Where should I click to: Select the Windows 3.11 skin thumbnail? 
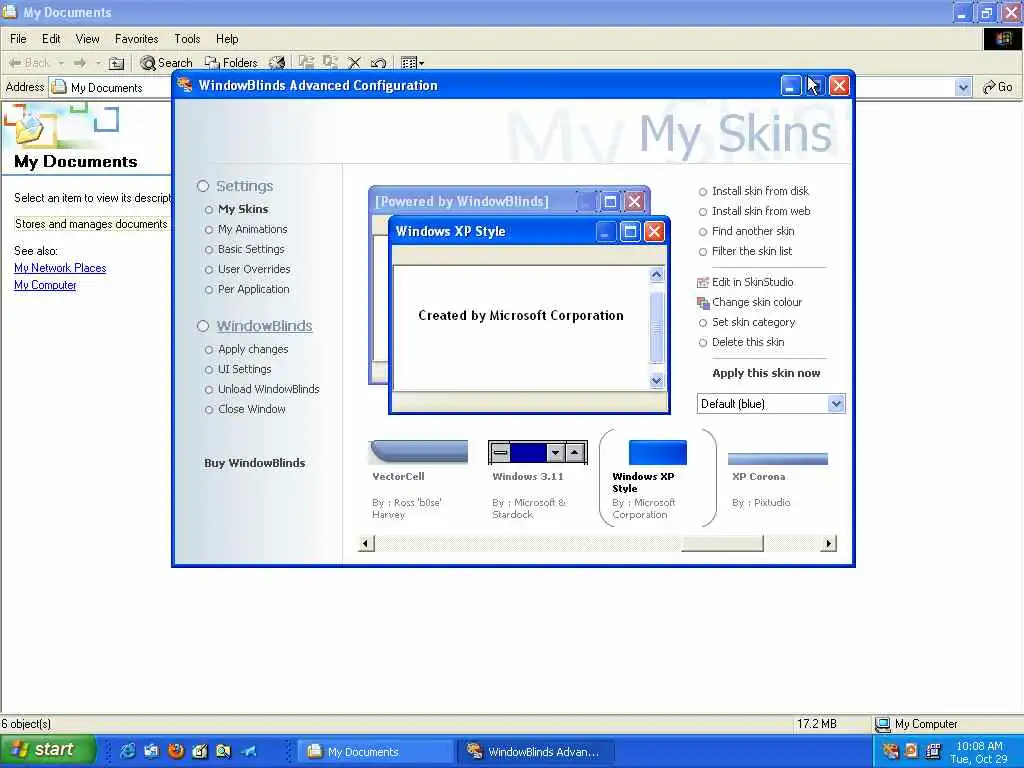click(537, 452)
